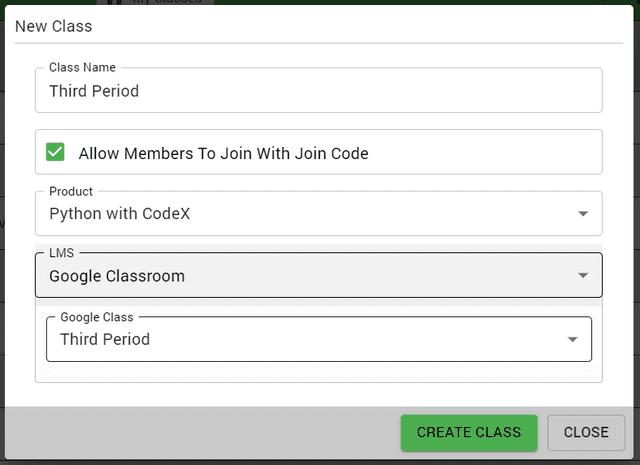
Task: Click the LMS dropdown arrow icon
Action: (583, 276)
